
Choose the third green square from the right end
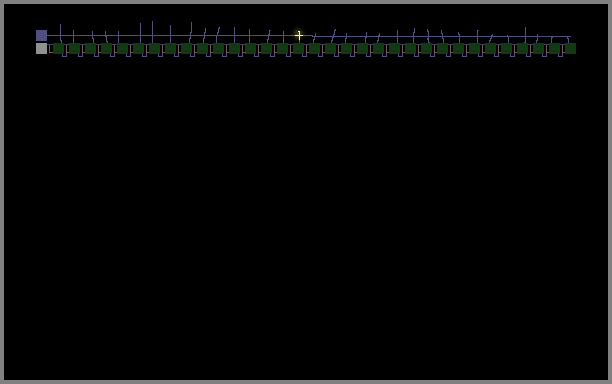pos(538,48)
